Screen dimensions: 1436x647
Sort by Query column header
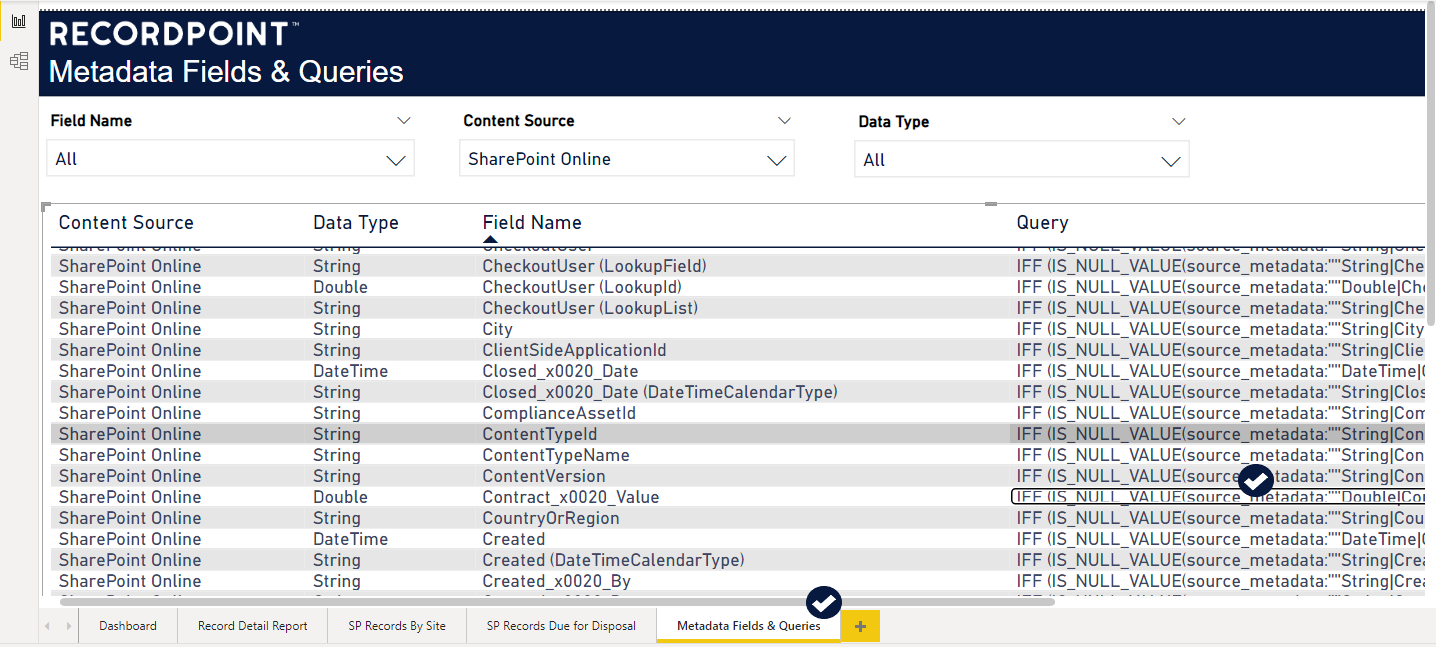tap(1042, 223)
